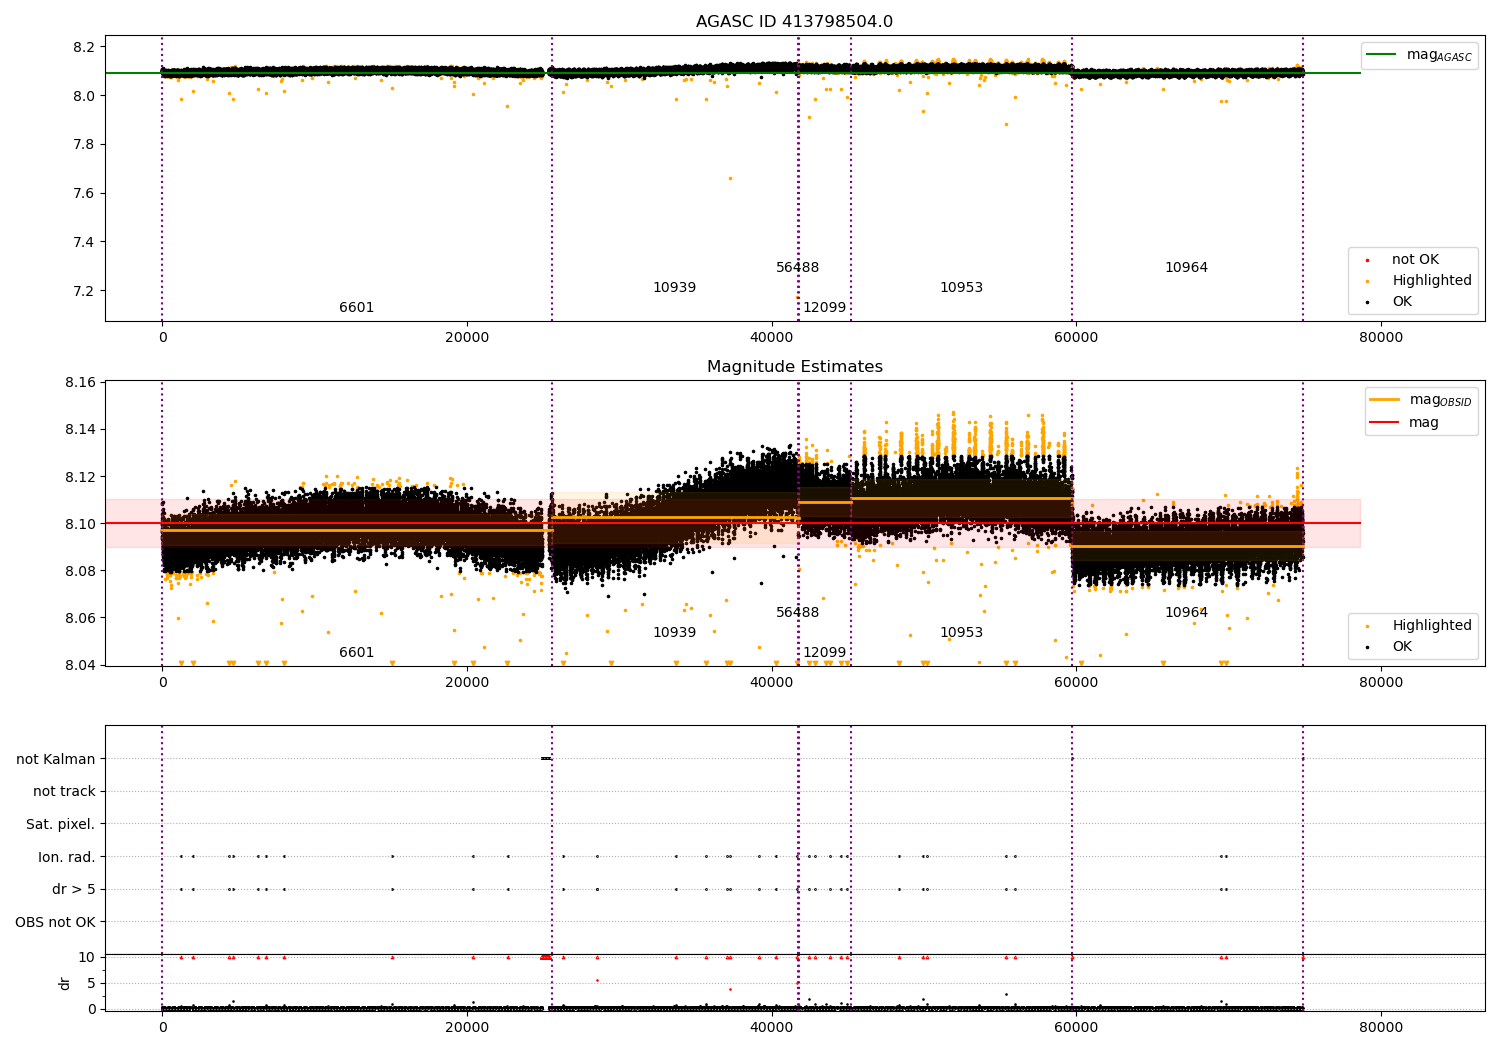
Task: Click the 'dr > 5' axis label
Action: coord(74,890)
